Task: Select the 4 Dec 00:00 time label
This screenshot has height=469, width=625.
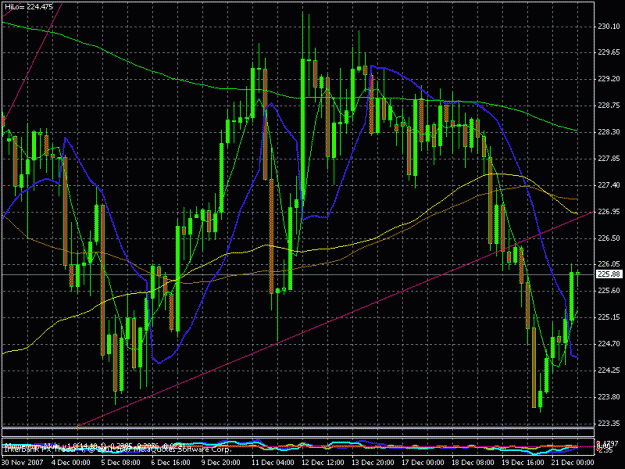Action: coord(71,463)
